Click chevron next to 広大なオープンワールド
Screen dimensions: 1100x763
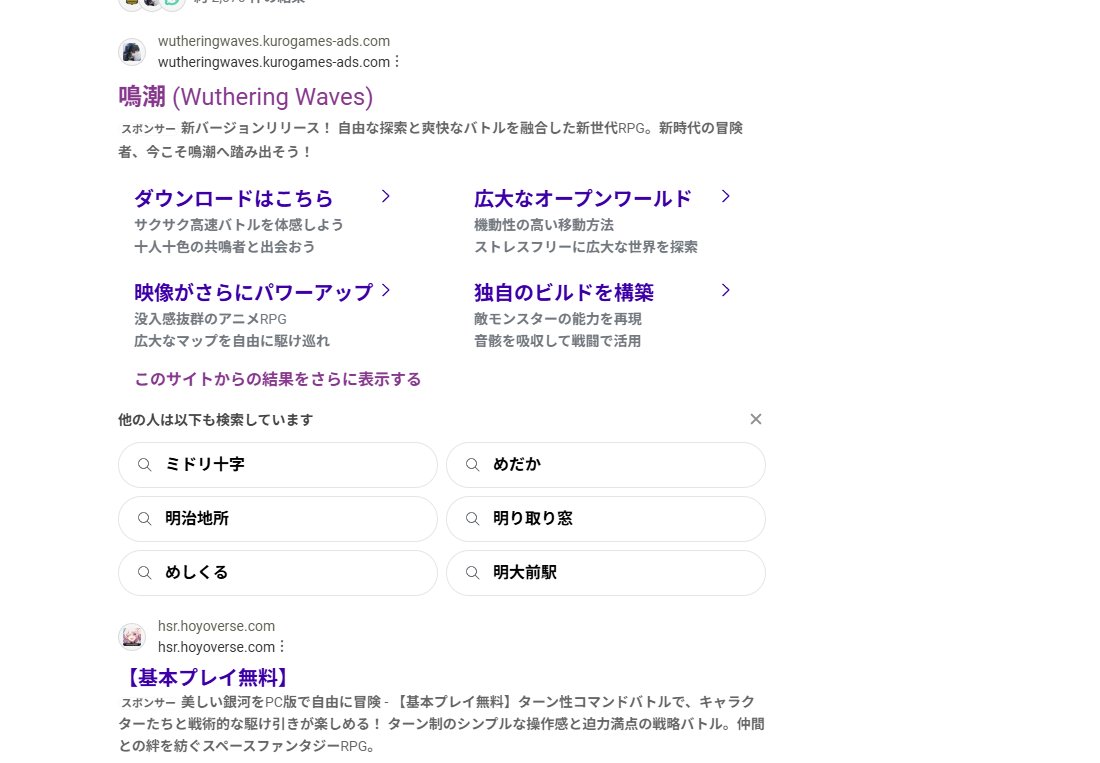point(725,196)
